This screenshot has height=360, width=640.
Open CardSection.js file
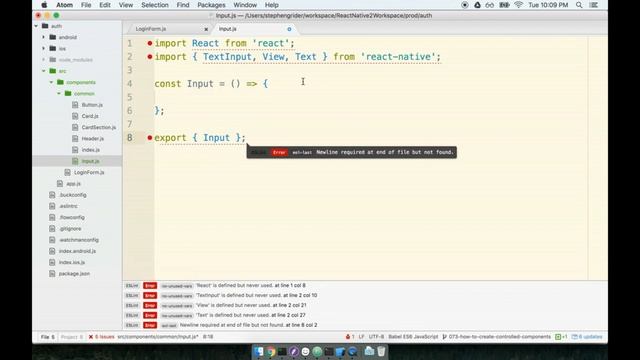(98, 127)
